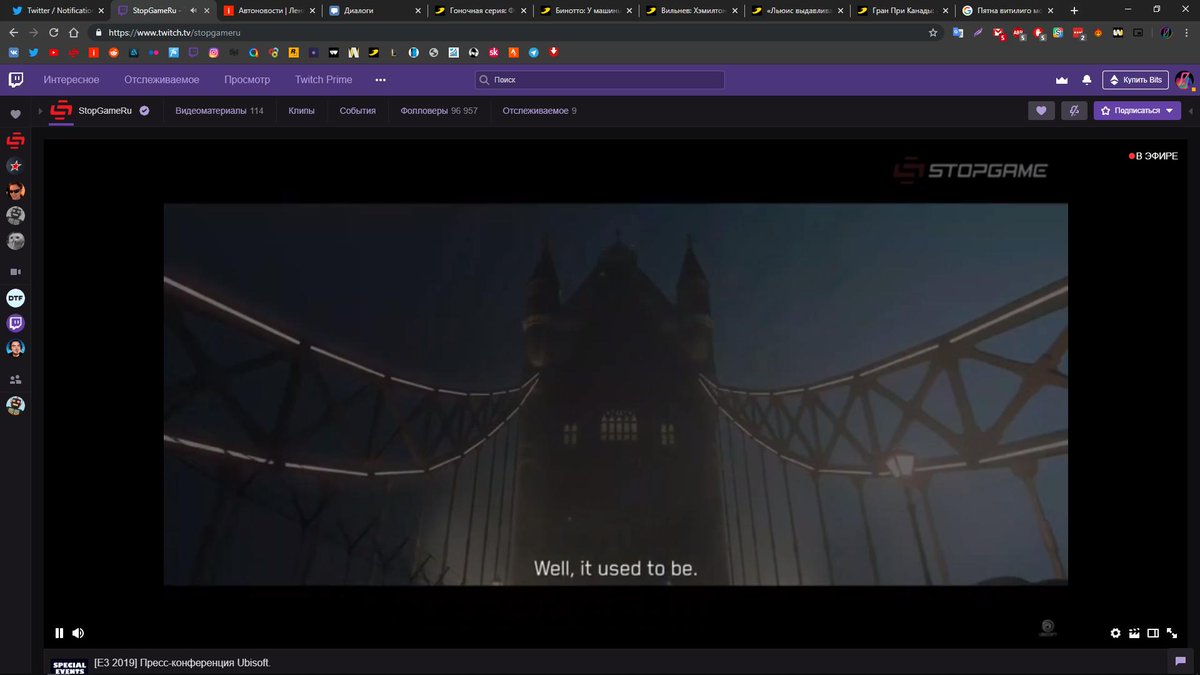
Task: Switch to the Диалоги browser tab
Action: (x=374, y=10)
